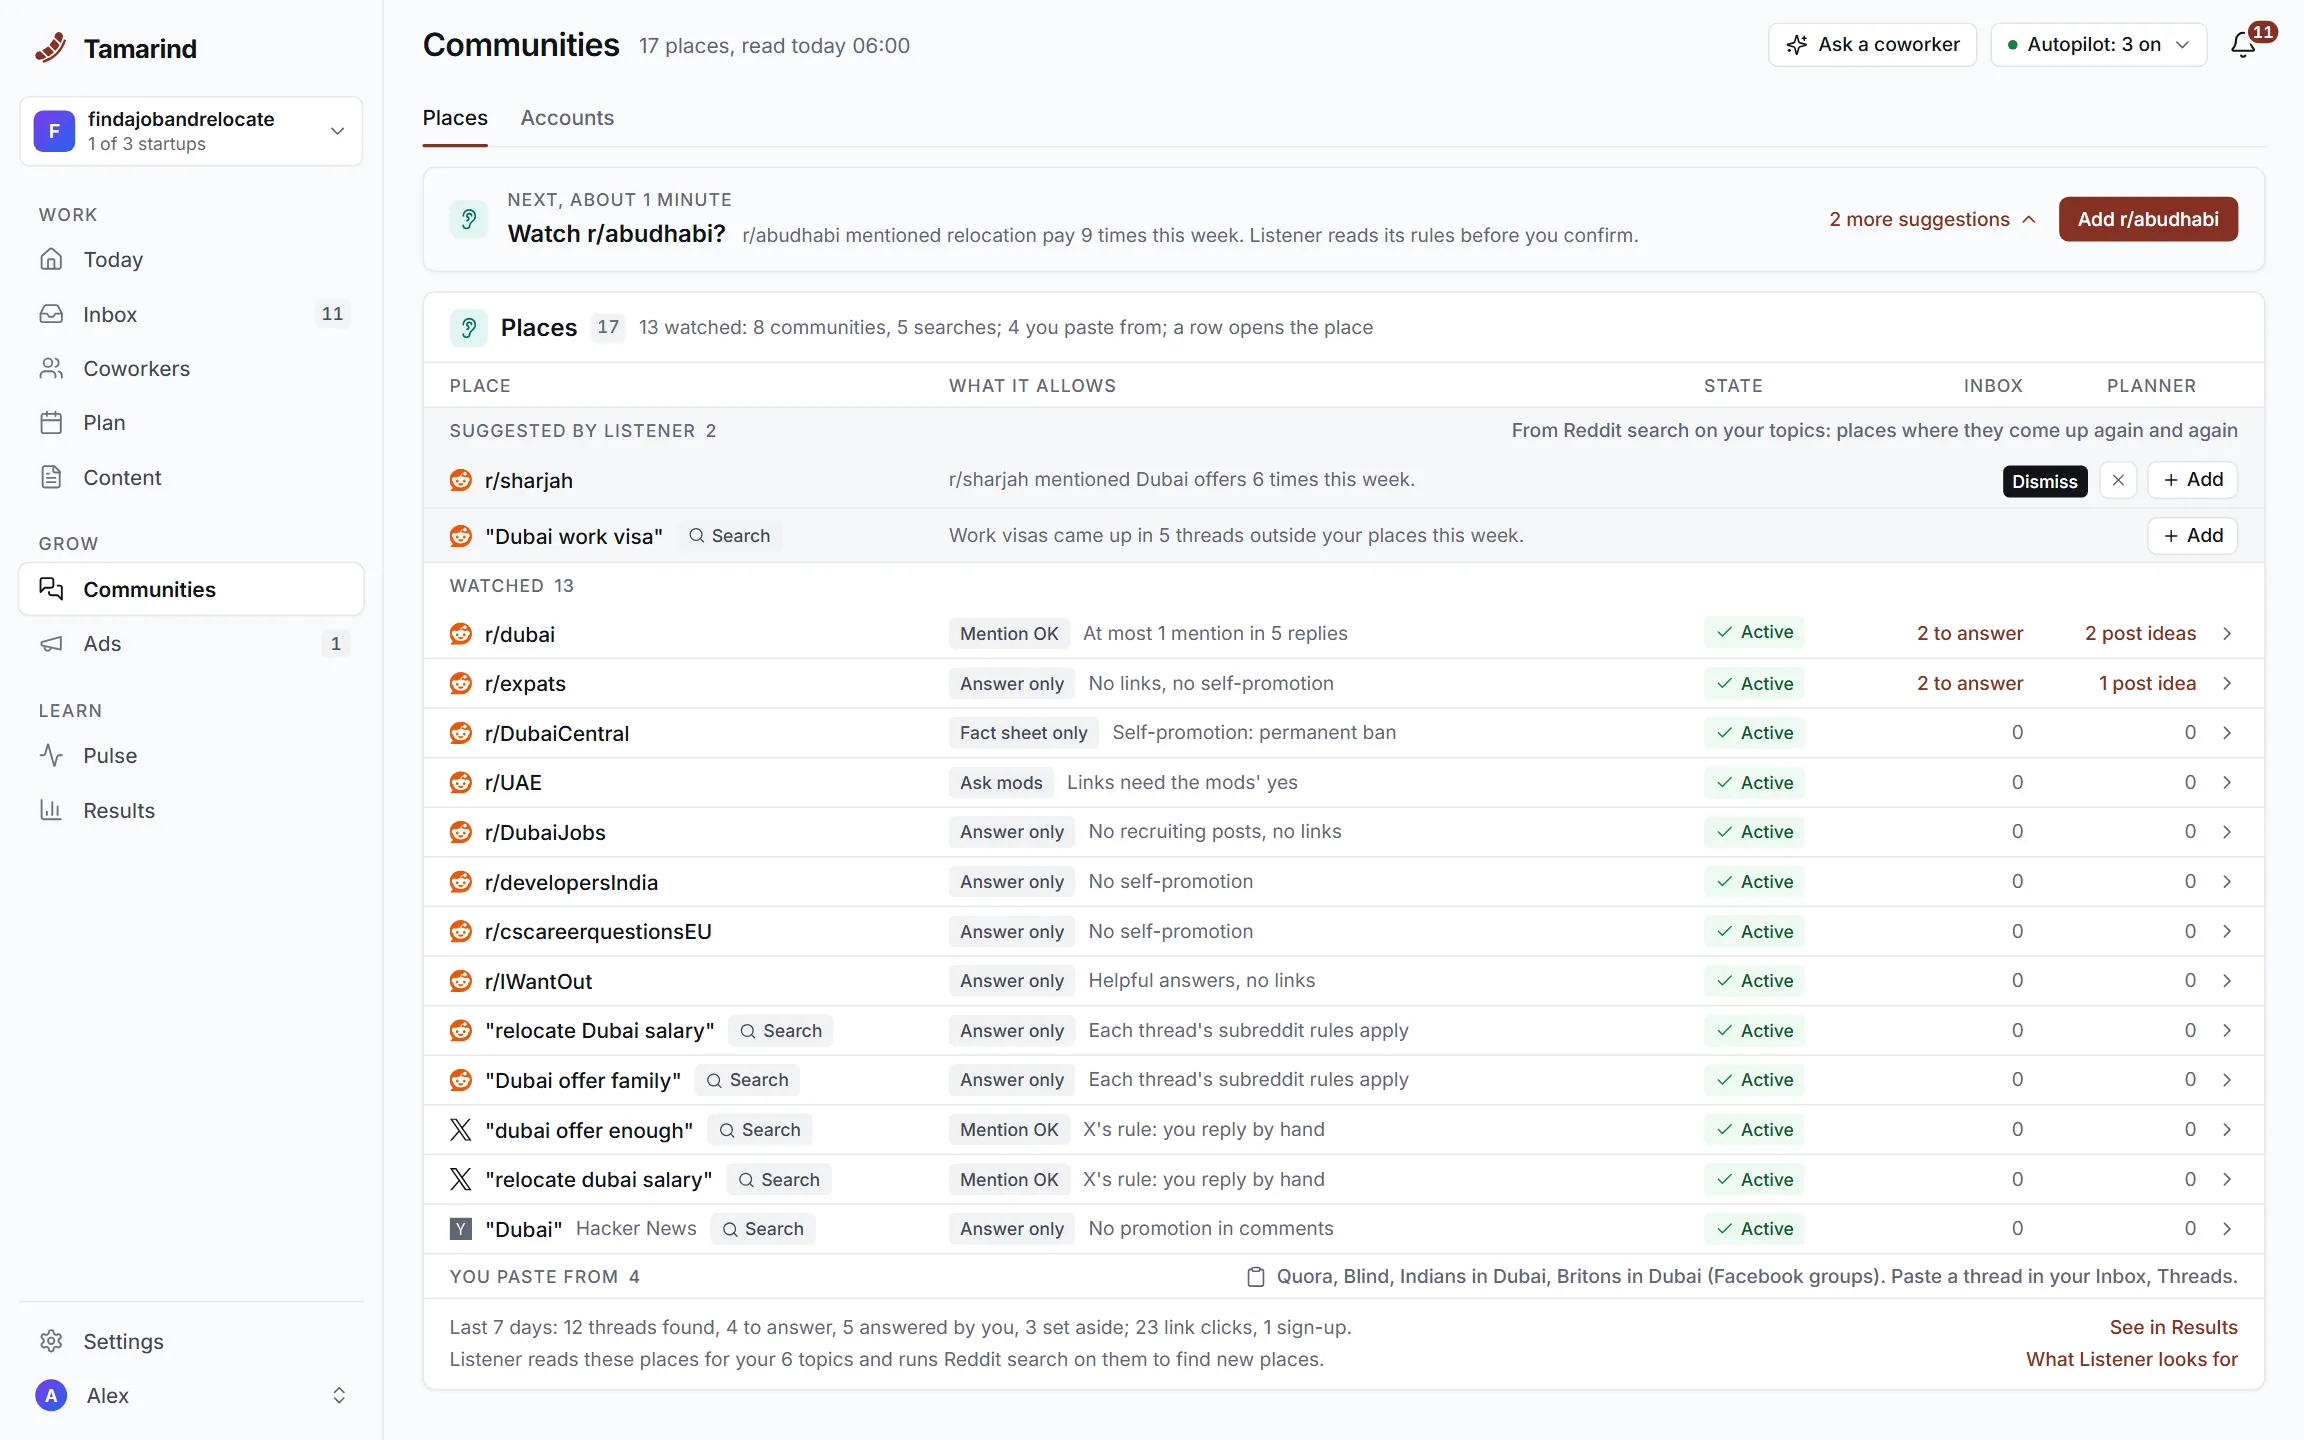Open Today in the sidebar
Viewport: 2304px width, 1440px height.
click(191, 260)
